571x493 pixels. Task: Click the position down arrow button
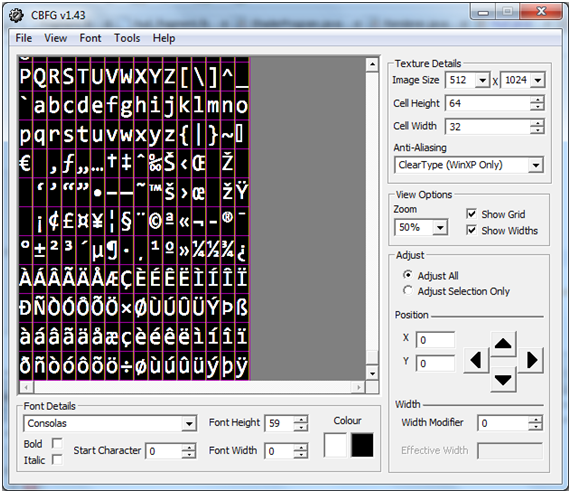click(x=503, y=379)
